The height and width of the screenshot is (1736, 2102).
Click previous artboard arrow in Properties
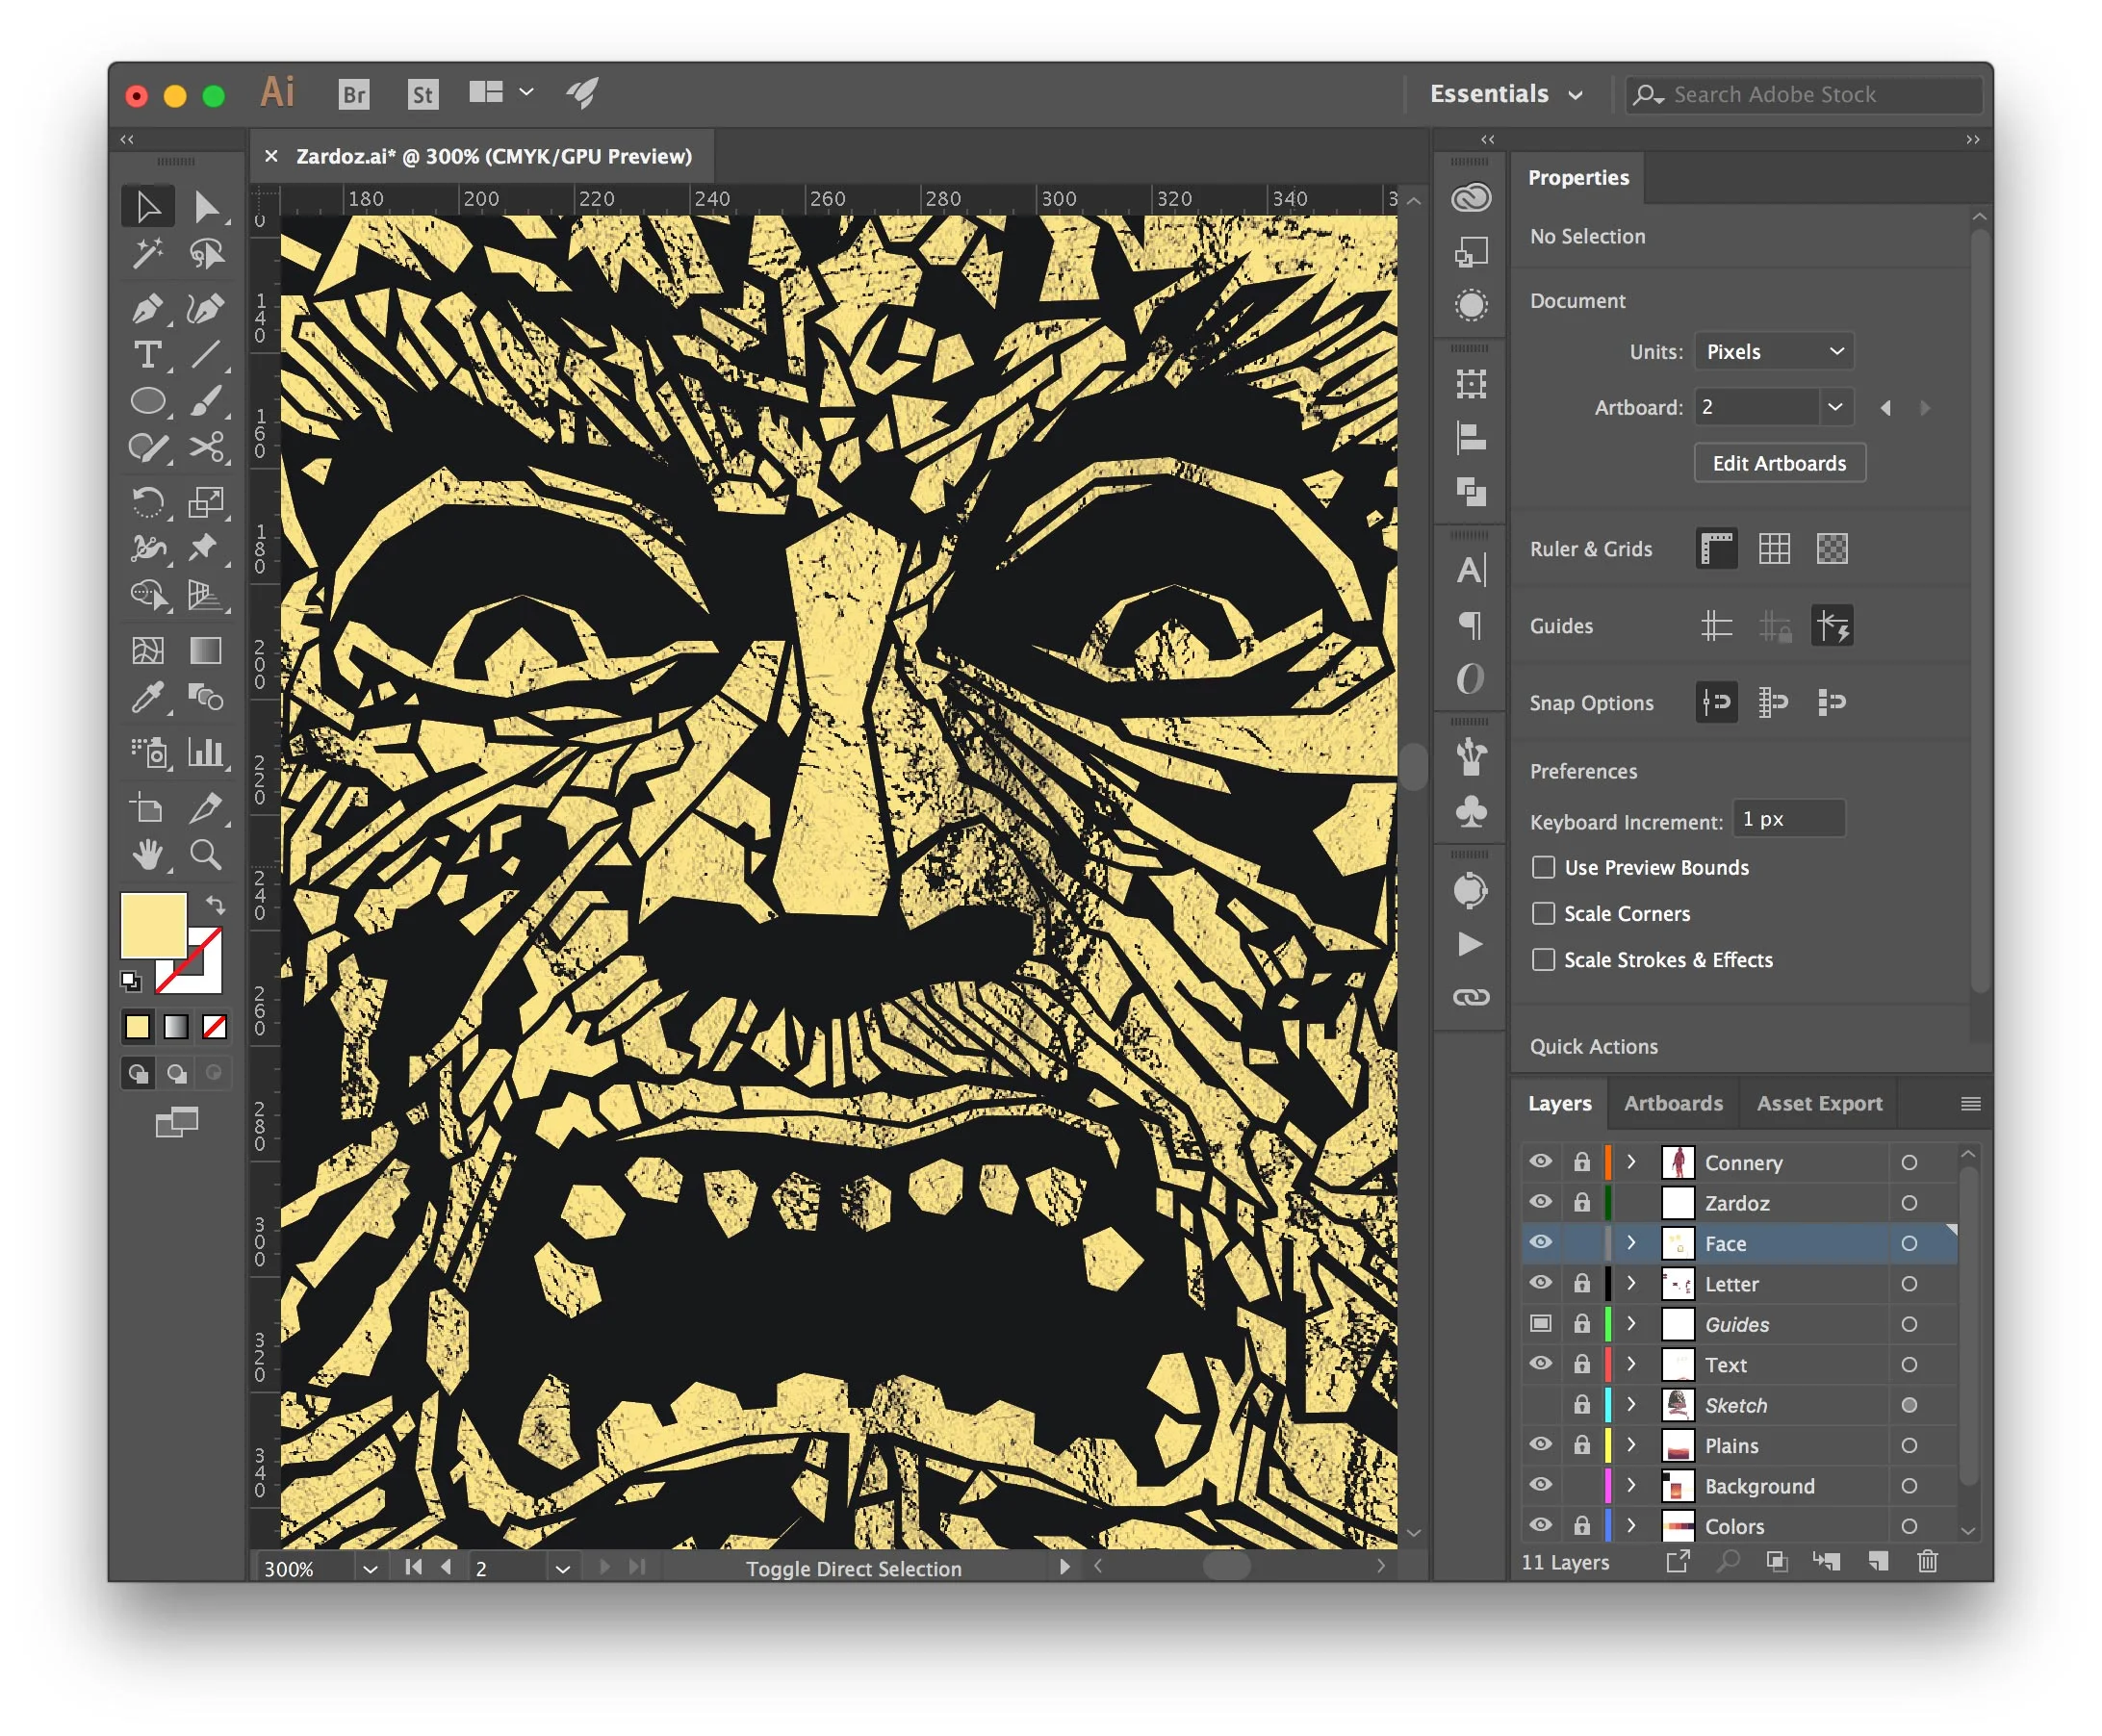coord(1885,407)
